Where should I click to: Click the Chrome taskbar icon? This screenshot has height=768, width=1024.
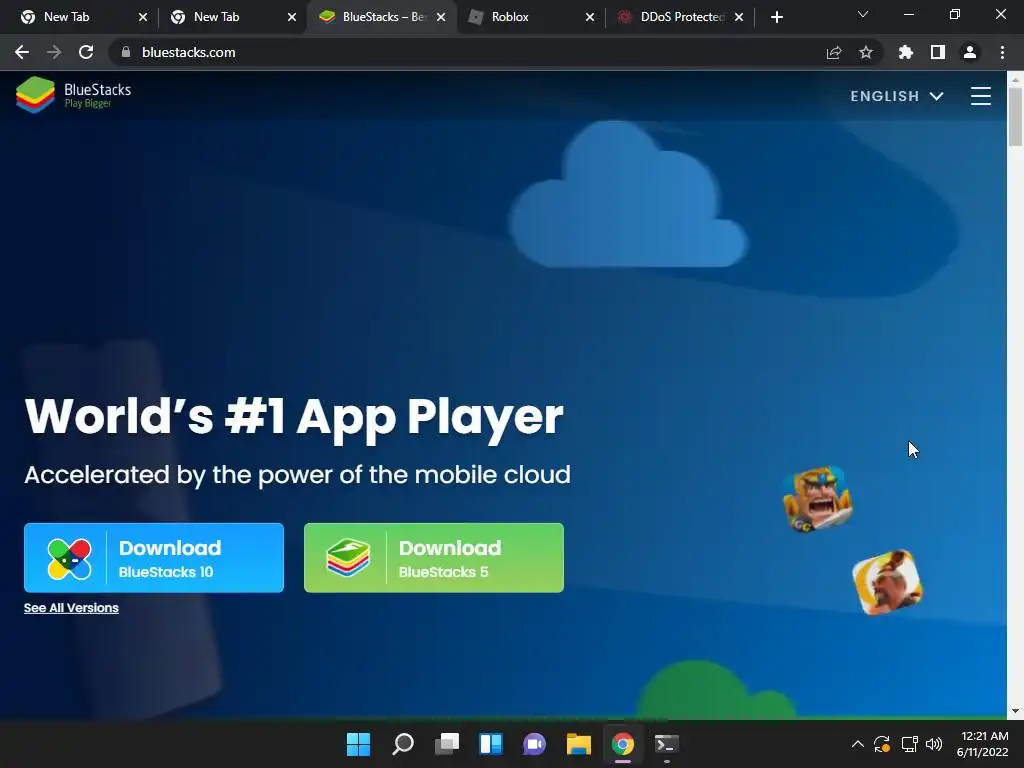coord(622,744)
